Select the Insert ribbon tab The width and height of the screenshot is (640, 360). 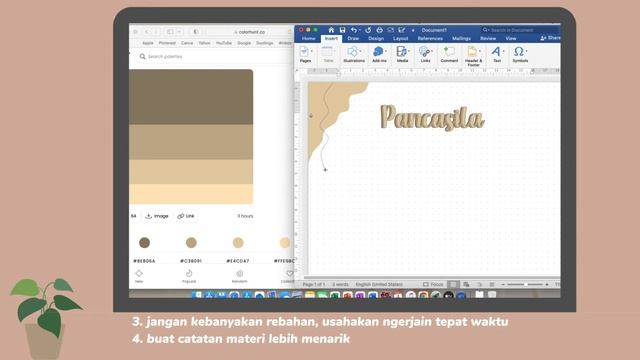pyautogui.click(x=331, y=38)
